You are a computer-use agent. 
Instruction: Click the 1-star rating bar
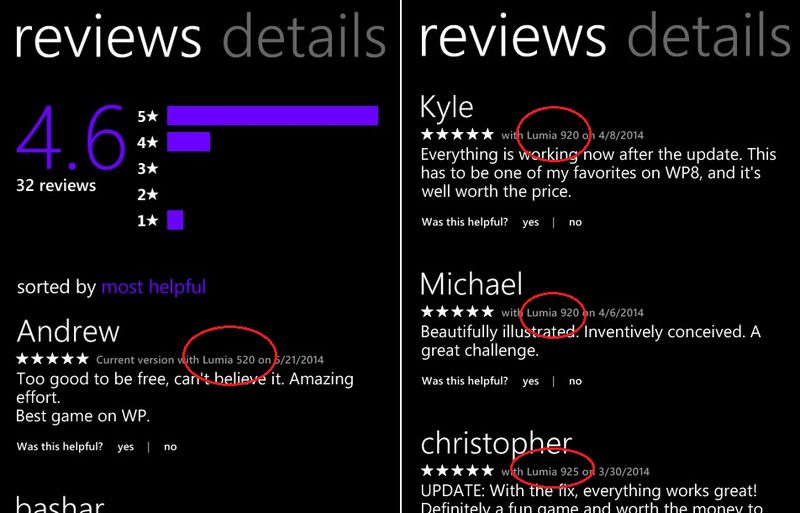[175, 220]
